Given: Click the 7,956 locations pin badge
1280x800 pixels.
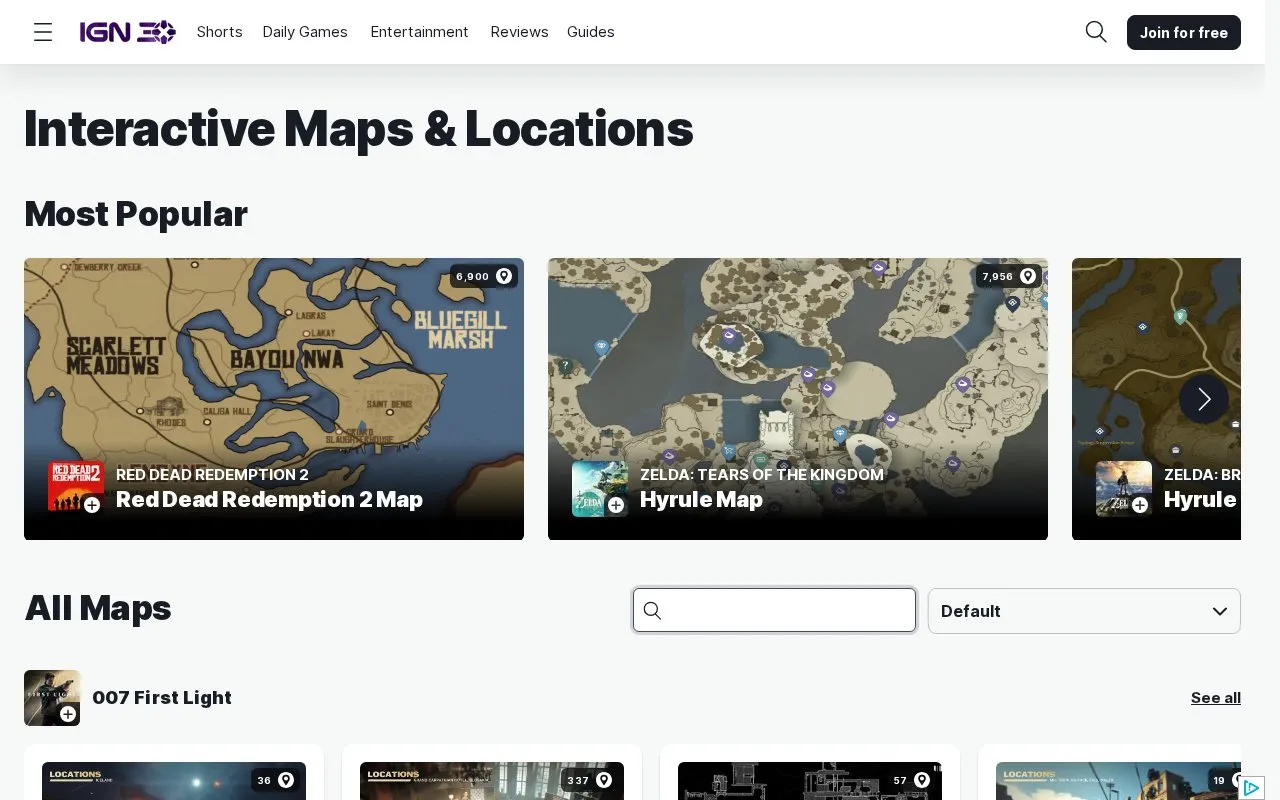Looking at the screenshot, I should pyautogui.click(x=1009, y=276).
